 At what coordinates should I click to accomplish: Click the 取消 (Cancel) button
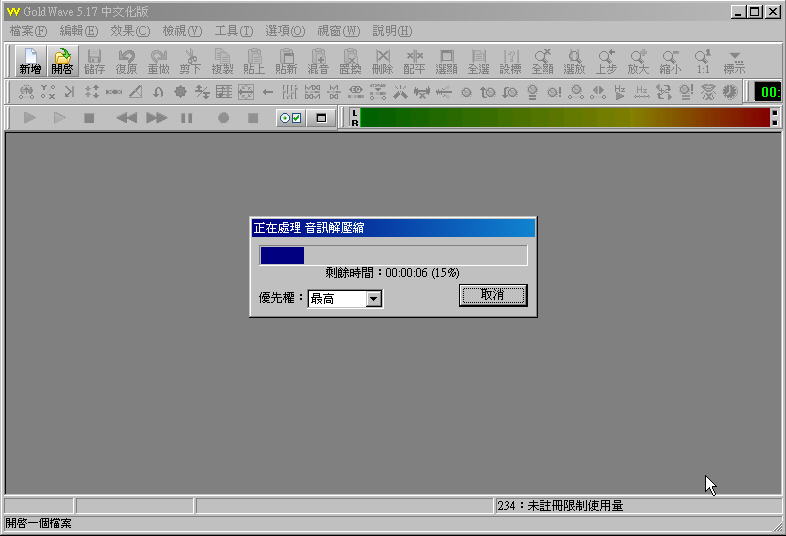tap(492, 295)
